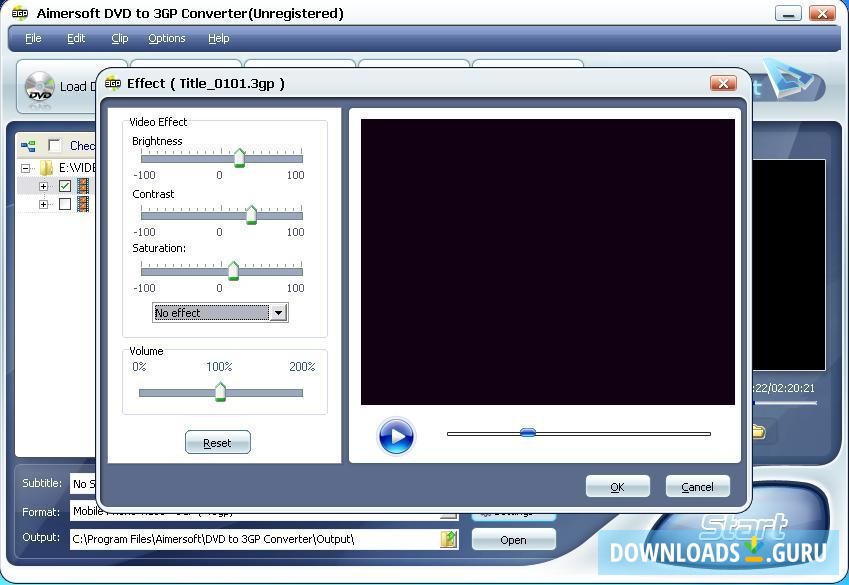849x585 pixels.
Task: Click the output folder browse icon
Action: (x=449, y=539)
